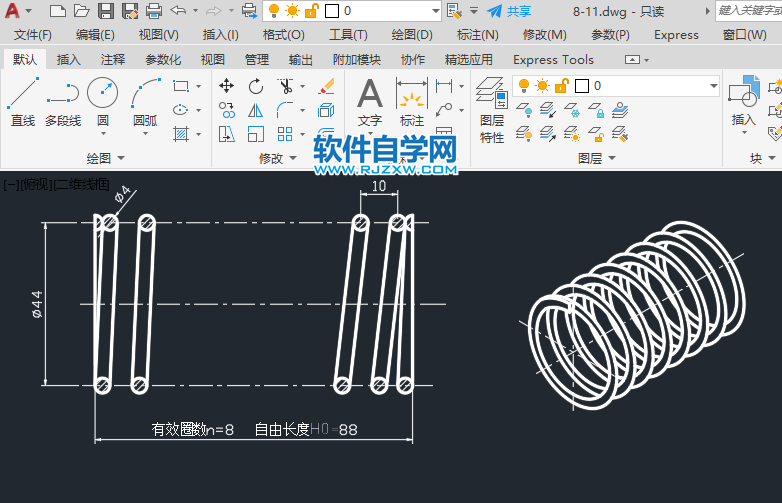Viewport: 782px width, 503px height.
Task: Open 图层特性 layer properties manager
Action: (x=492, y=111)
